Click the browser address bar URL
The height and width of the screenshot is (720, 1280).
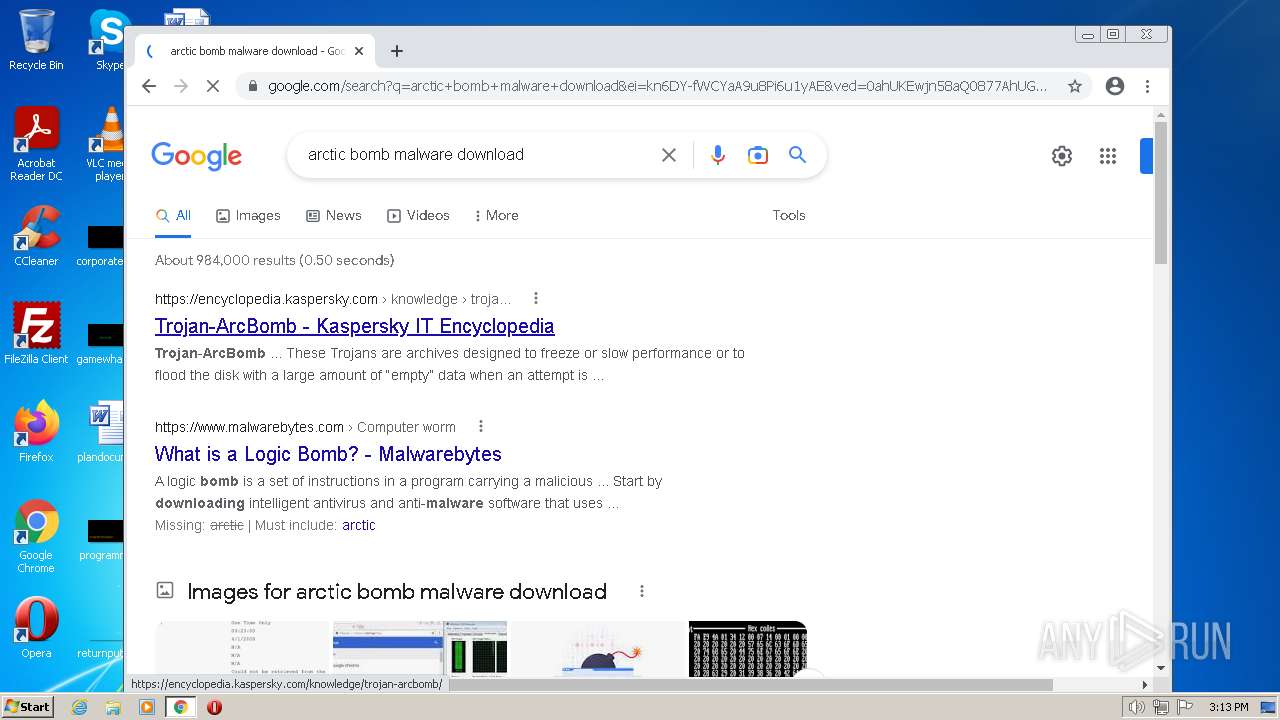pyautogui.click(x=657, y=86)
